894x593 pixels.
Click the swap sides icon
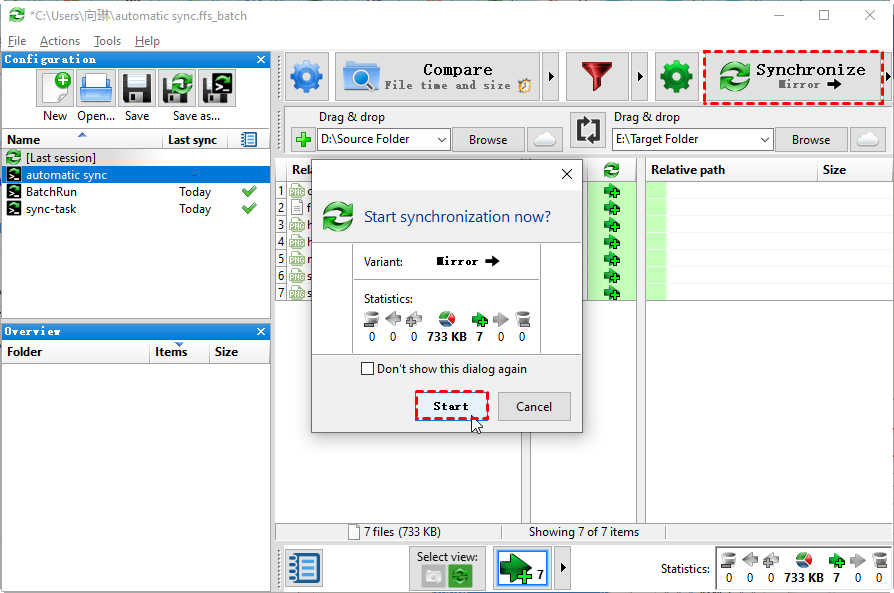(589, 130)
